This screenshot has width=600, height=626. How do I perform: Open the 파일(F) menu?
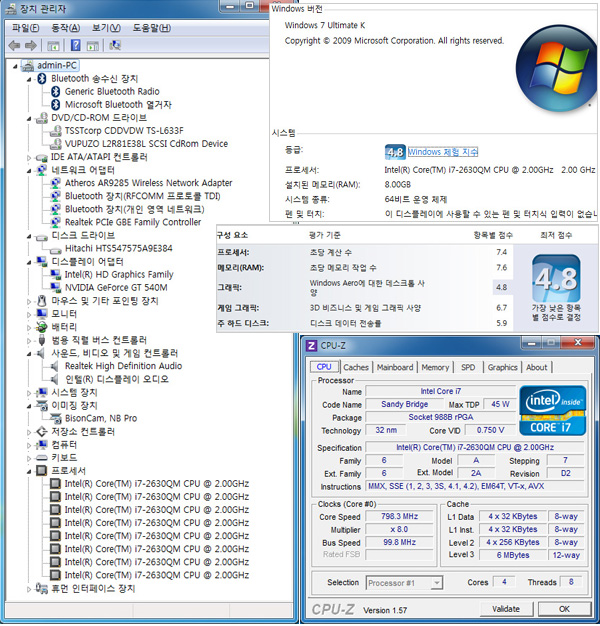click(25, 28)
